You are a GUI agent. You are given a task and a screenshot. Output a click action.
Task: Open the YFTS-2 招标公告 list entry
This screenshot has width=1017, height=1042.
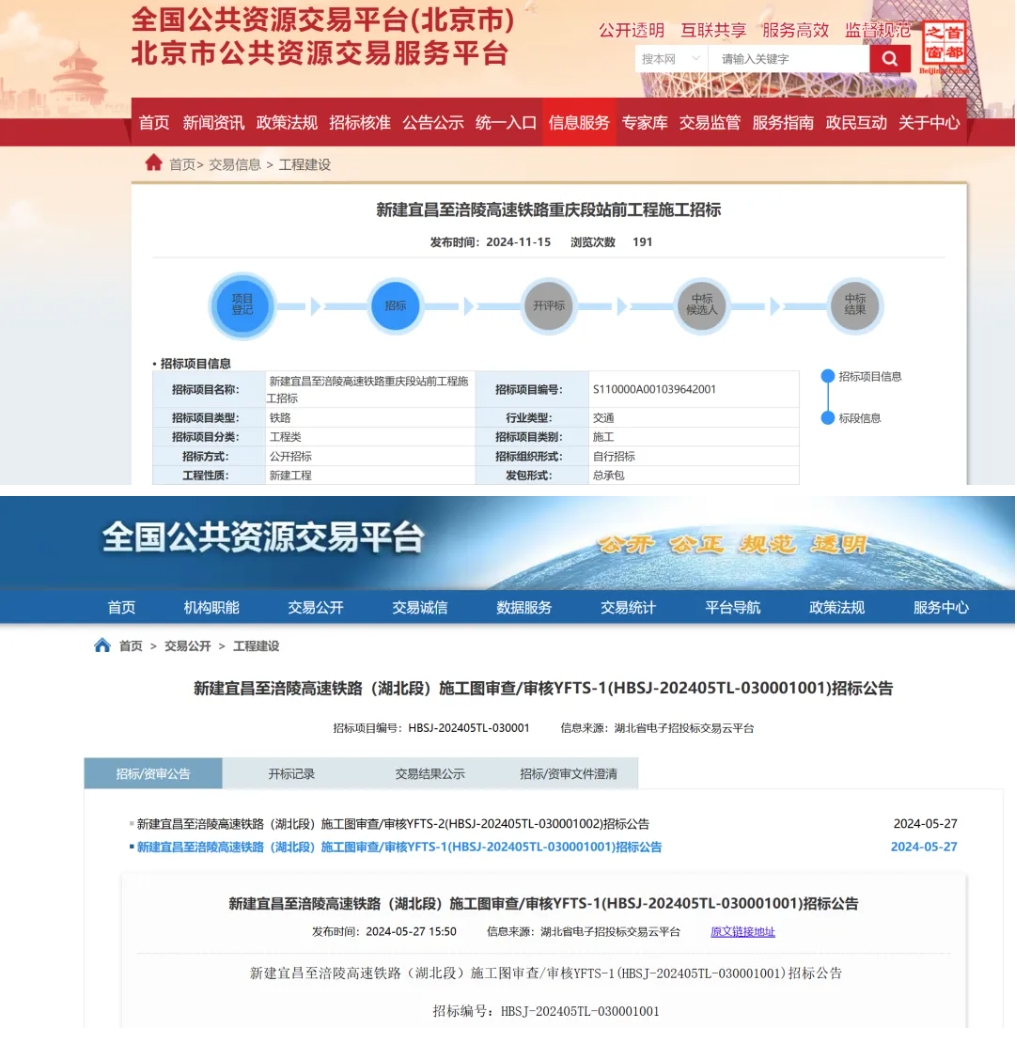[x=393, y=824]
